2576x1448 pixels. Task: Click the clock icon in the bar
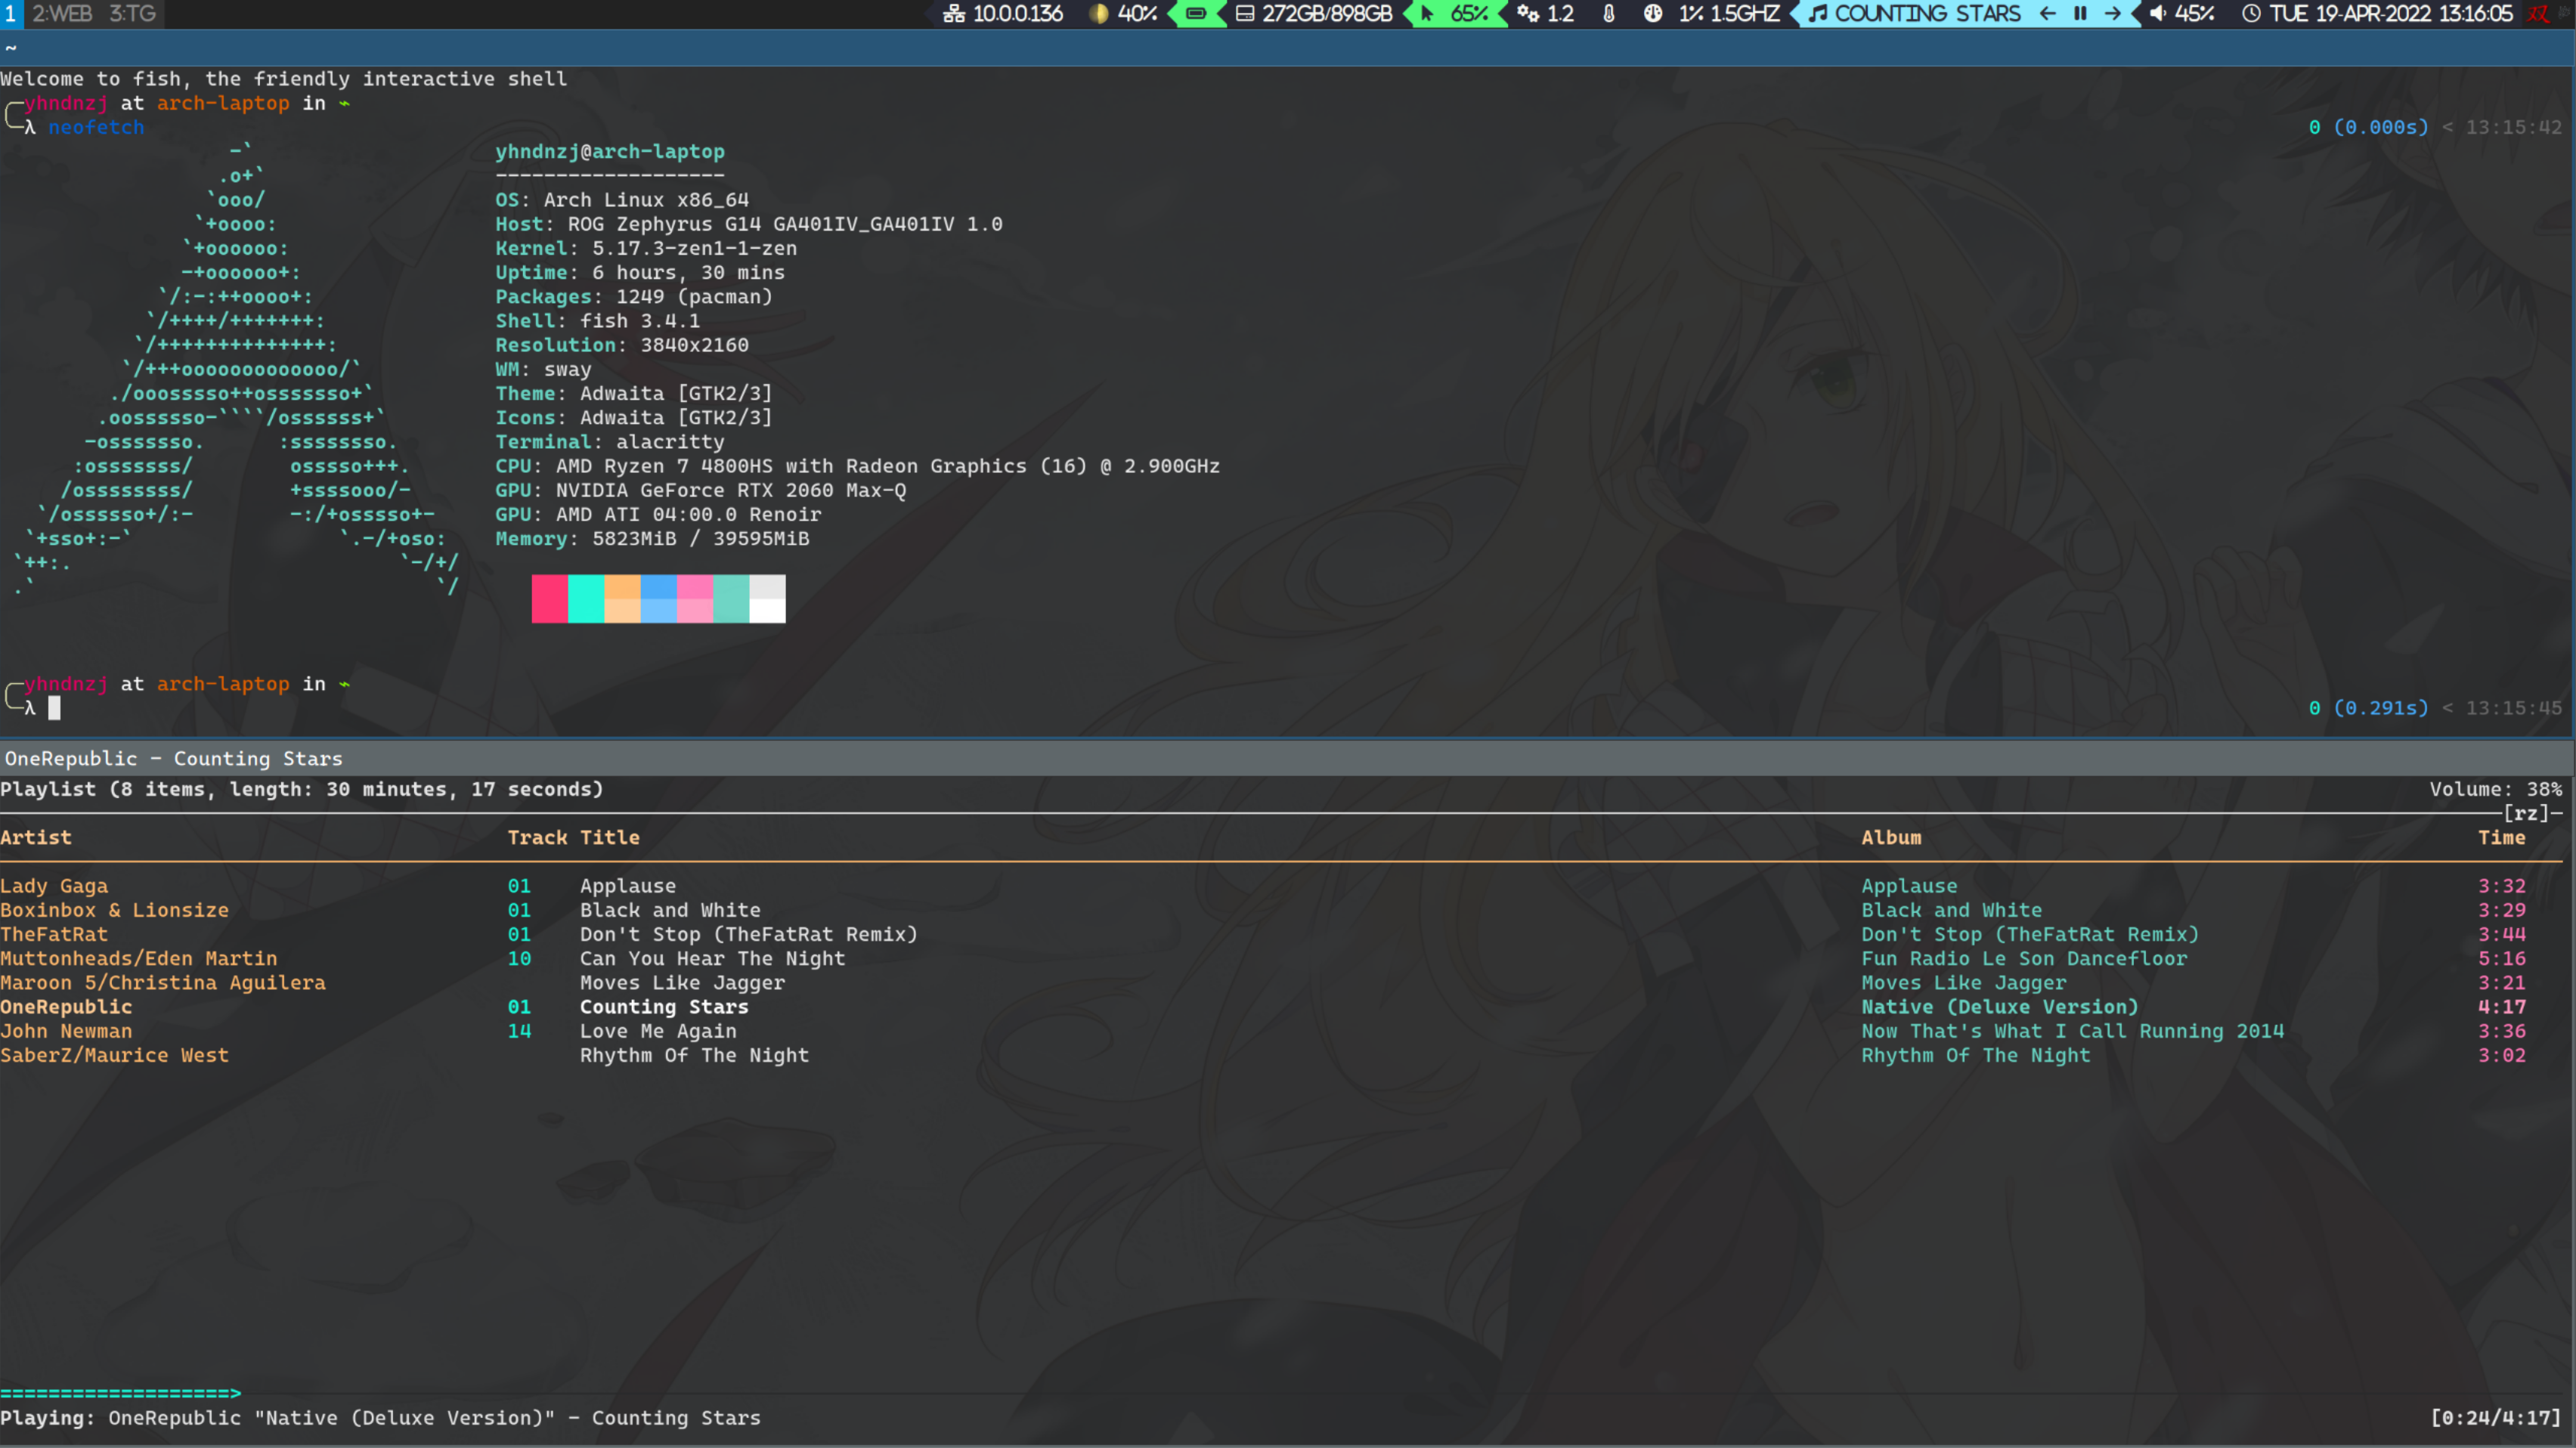coord(2251,14)
